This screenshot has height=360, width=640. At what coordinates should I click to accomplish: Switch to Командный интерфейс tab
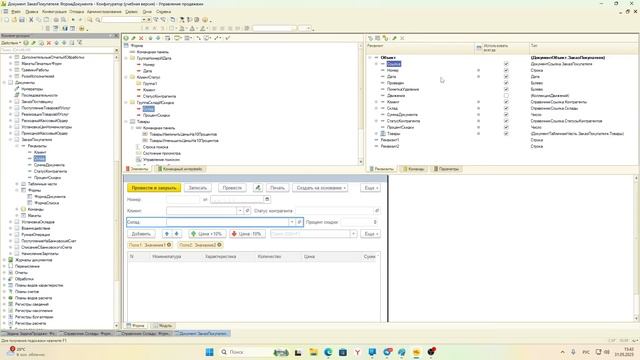180,169
